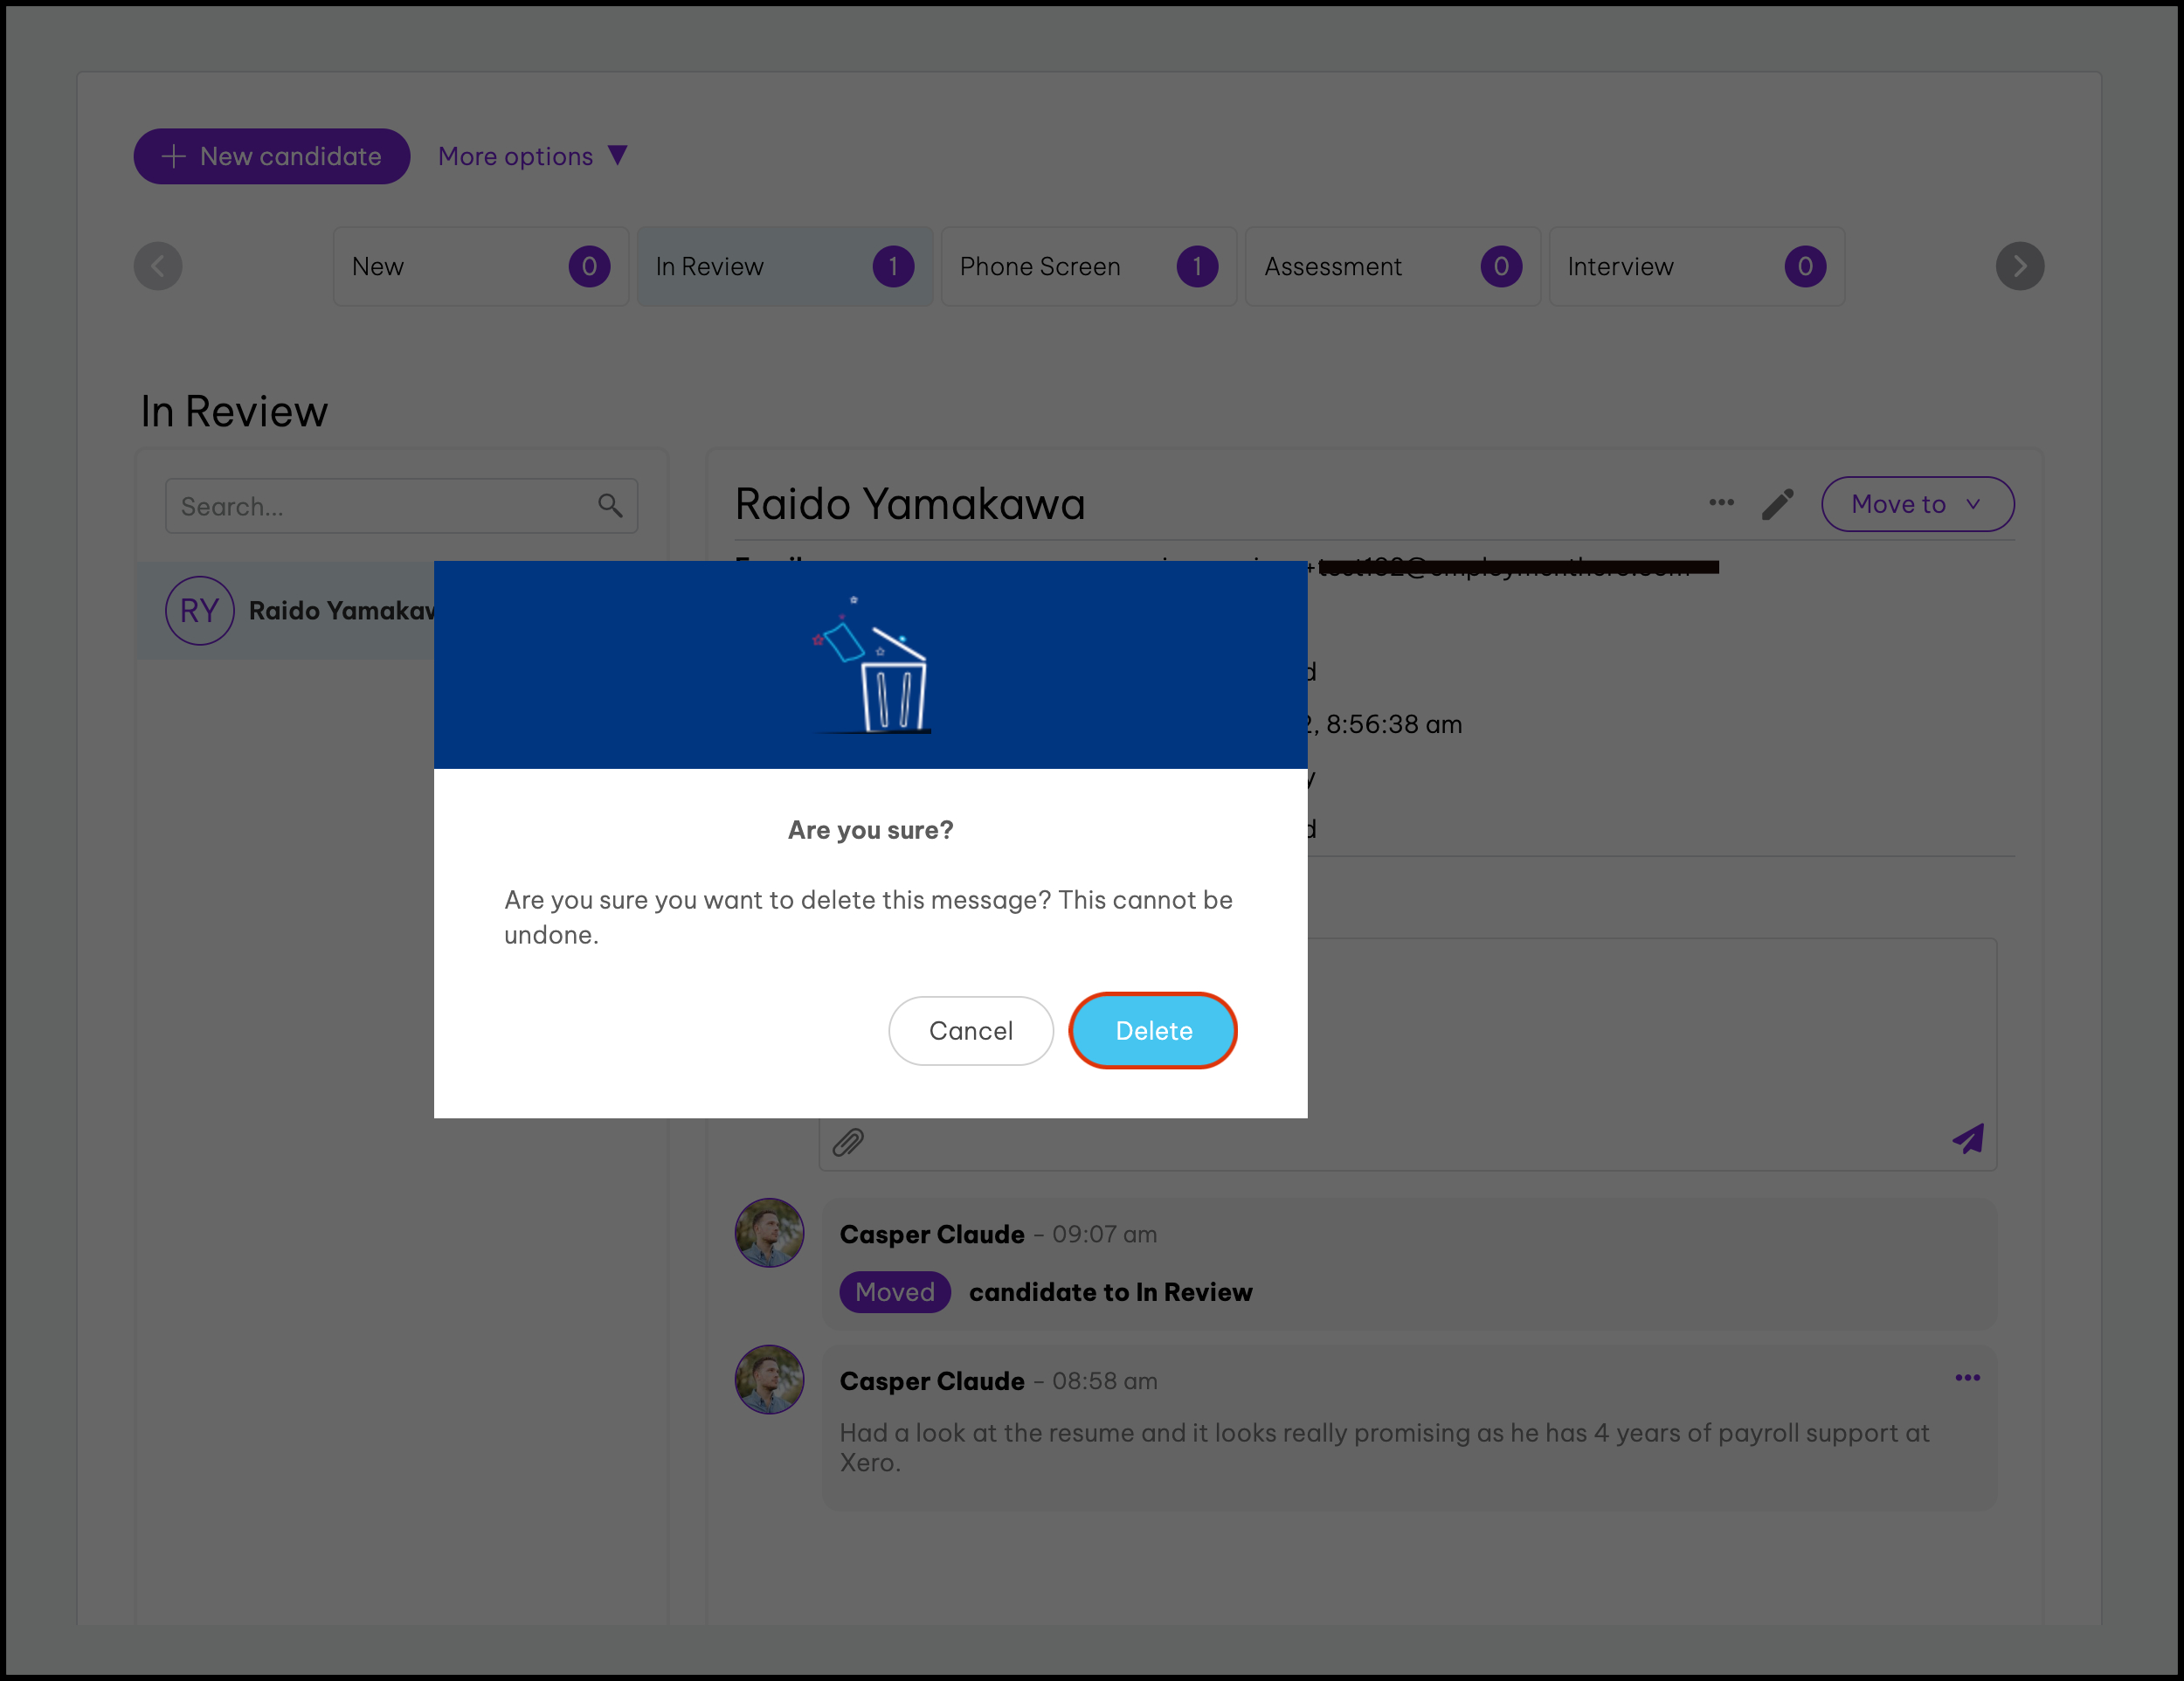This screenshot has width=2184, height=1681.
Task: Select the Phone Screen stage tab
Action: [1088, 267]
